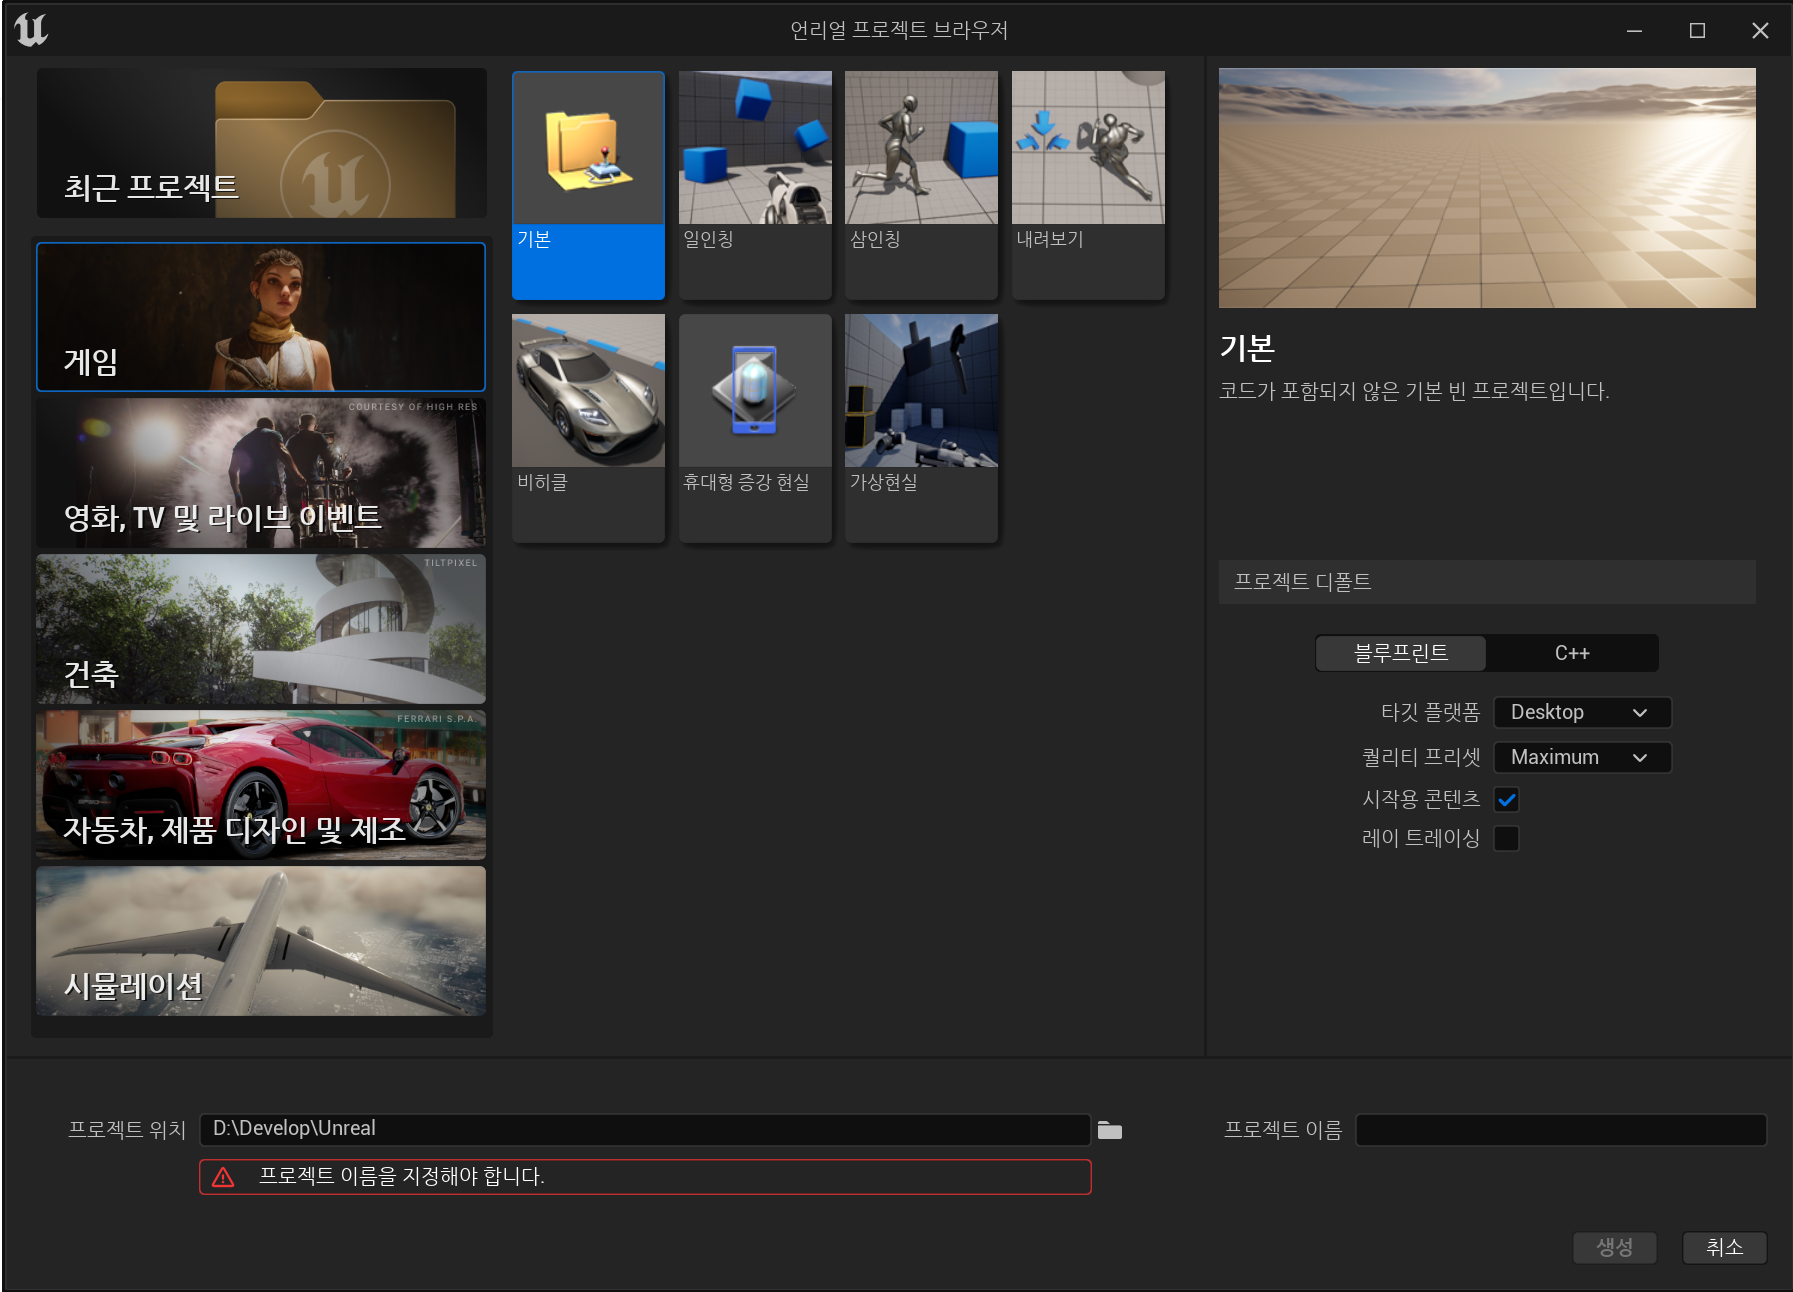Open the 타깃 플랫폼 Desktop dropdown
Image resolution: width=1793 pixels, height=1292 pixels.
(1582, 712)
